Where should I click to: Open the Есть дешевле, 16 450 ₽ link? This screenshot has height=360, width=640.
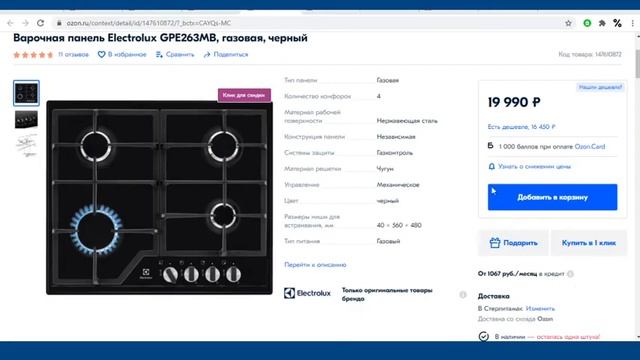521,127
